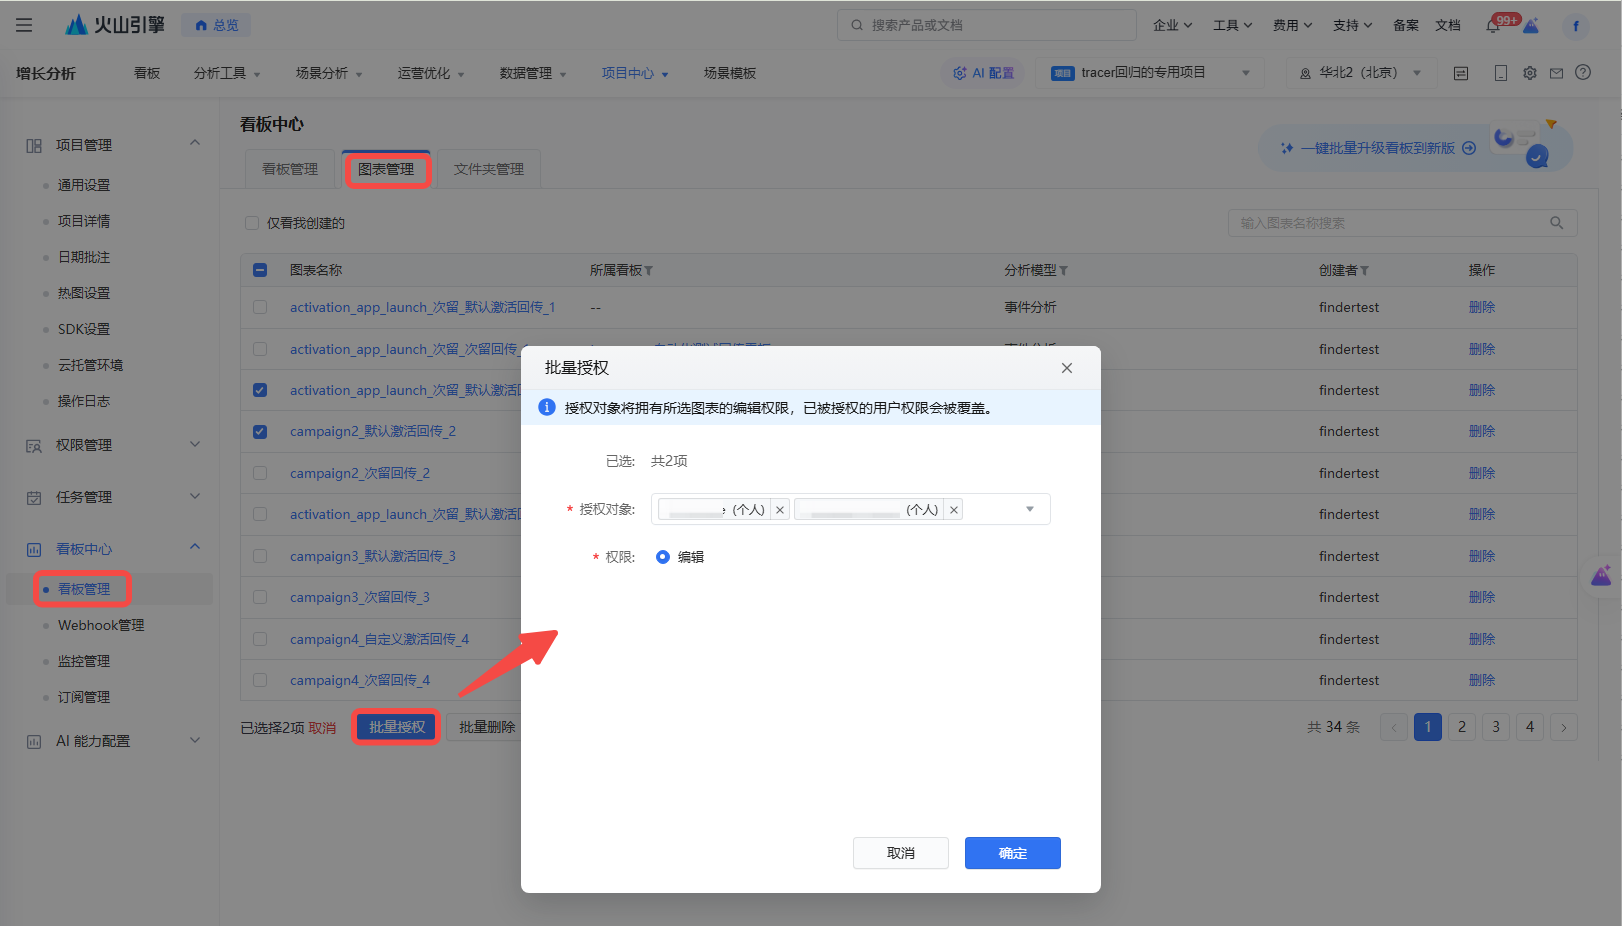Click the 批量删除 button

coord(487,727)
